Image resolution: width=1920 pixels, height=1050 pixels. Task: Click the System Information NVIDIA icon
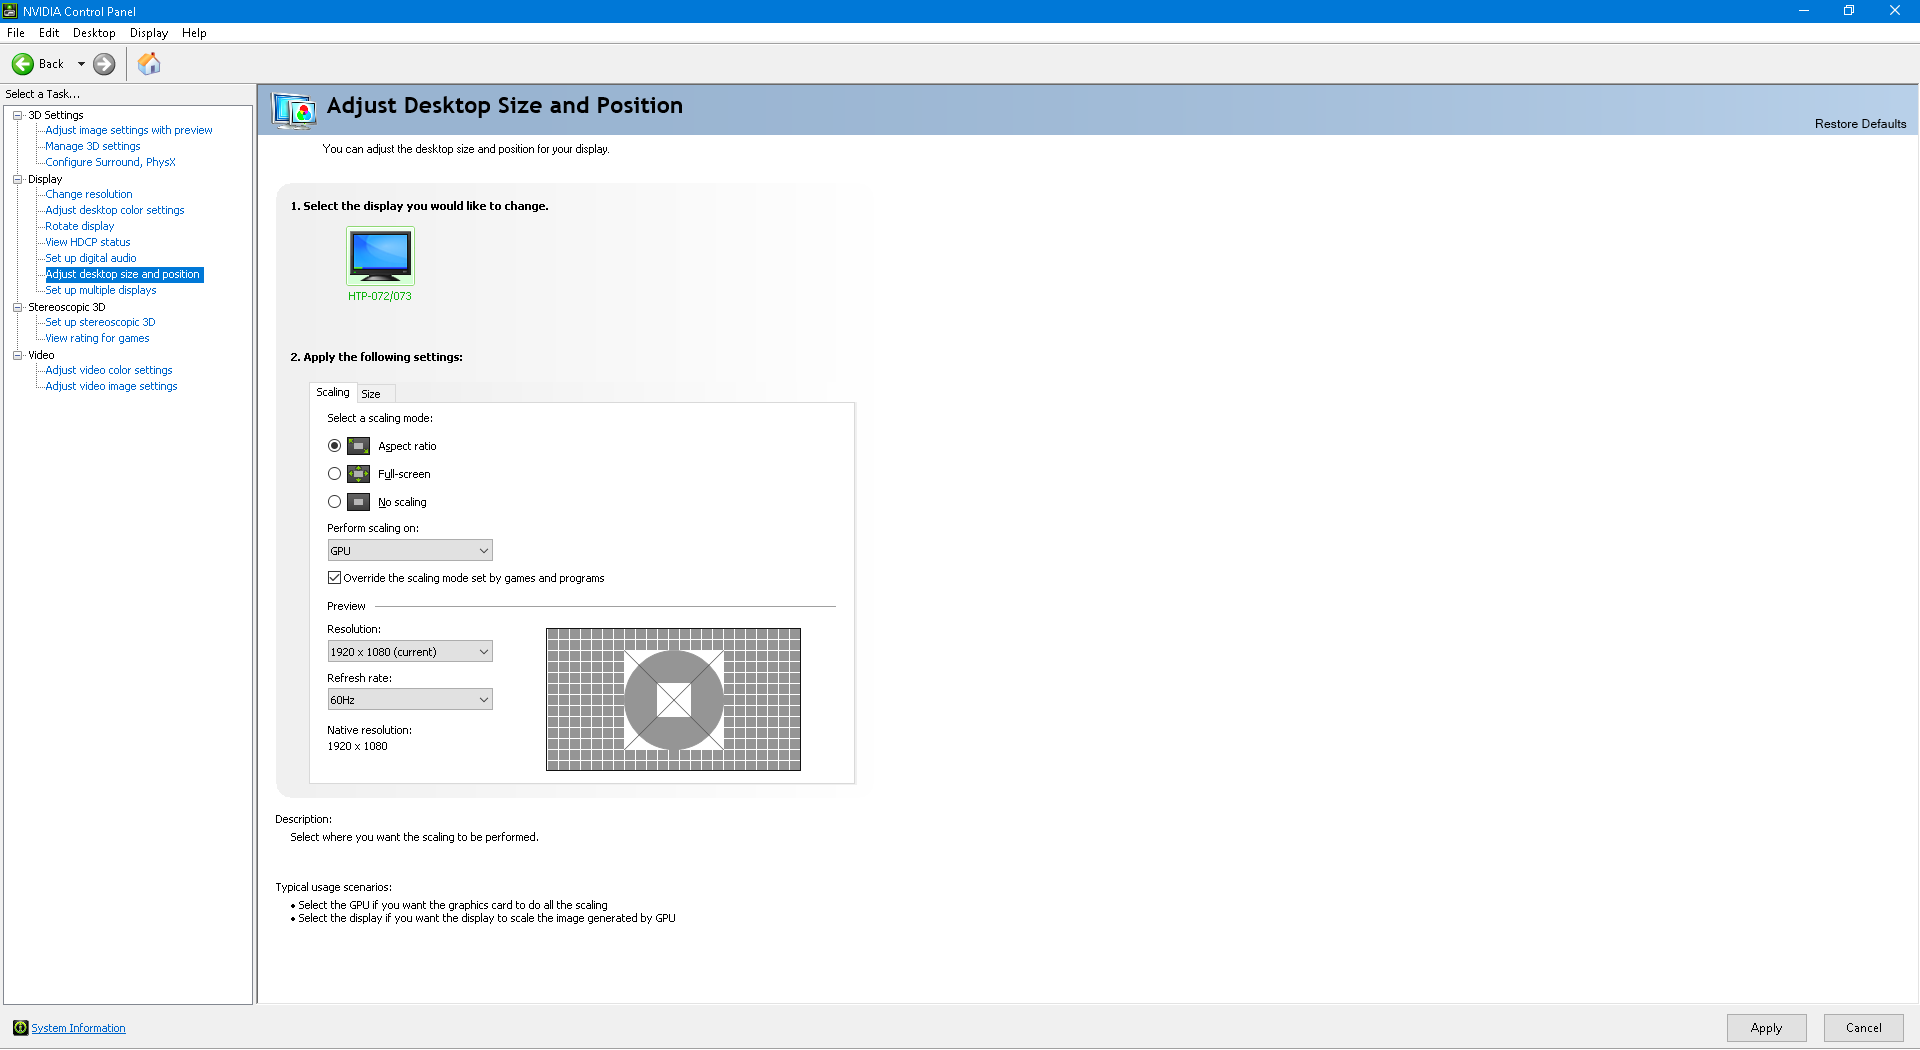pos(20,1028)
